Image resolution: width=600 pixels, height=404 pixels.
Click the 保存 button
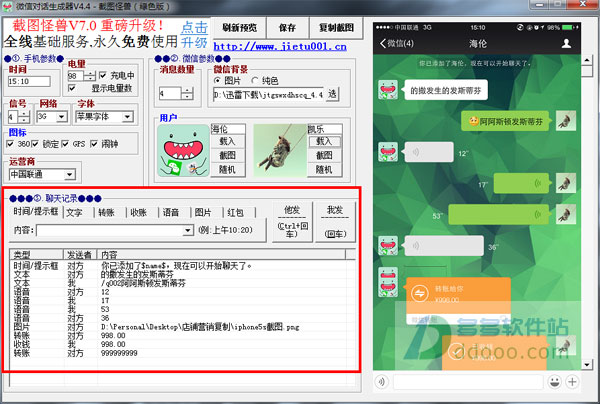point(287,28)
